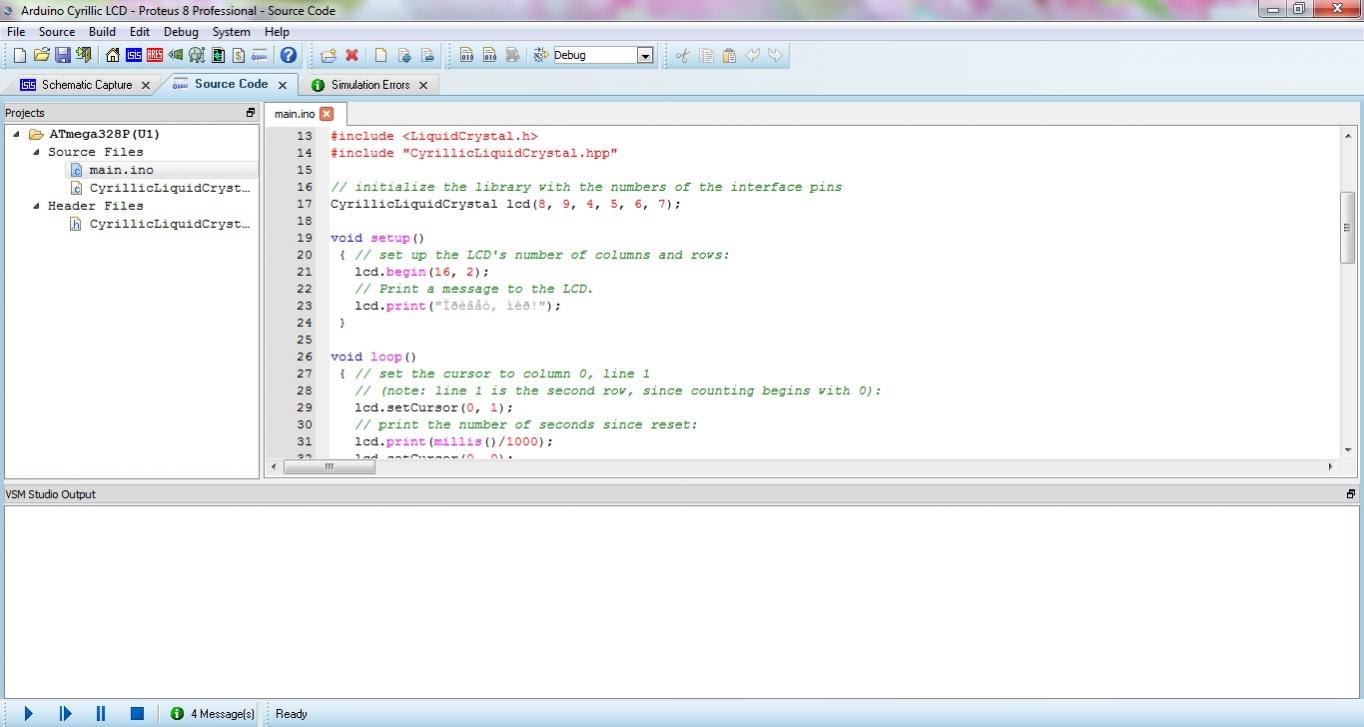This screenshot has width=1364, height=727.
Task: Open the blue Help question mark icon
Action: click(x=288, y=55)
